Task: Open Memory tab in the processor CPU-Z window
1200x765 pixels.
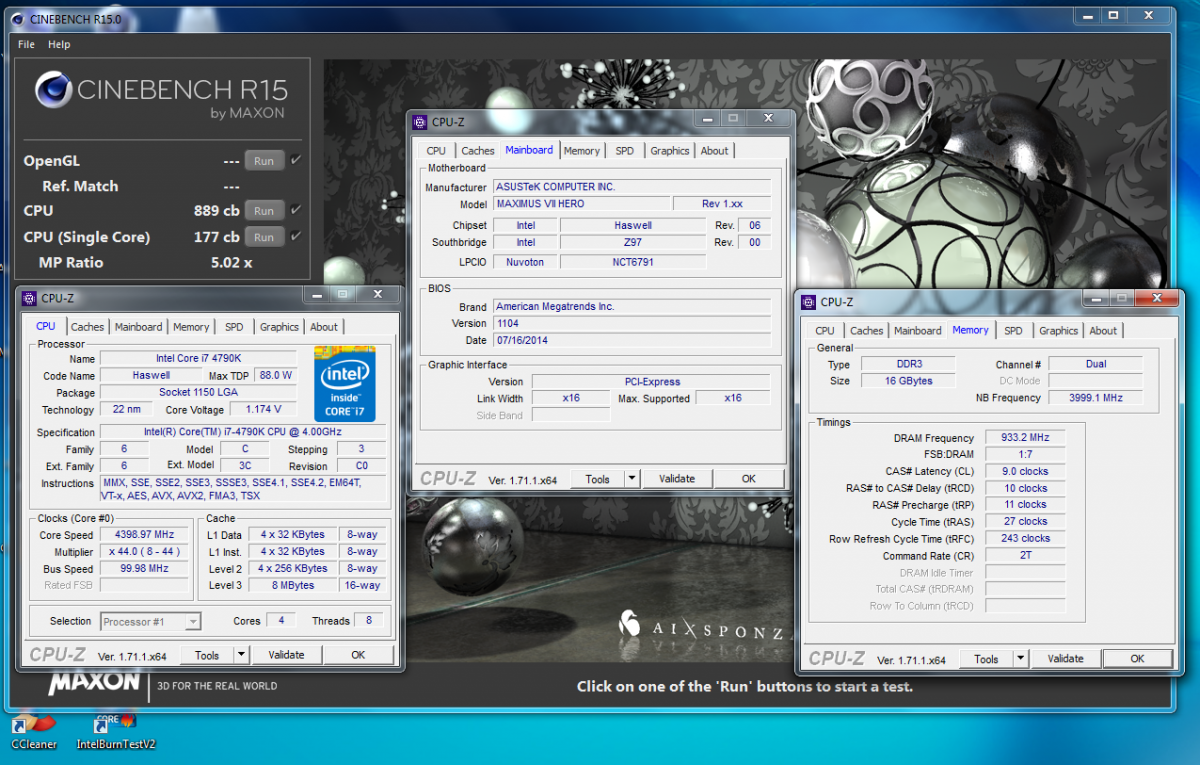Action: point(191,327)
